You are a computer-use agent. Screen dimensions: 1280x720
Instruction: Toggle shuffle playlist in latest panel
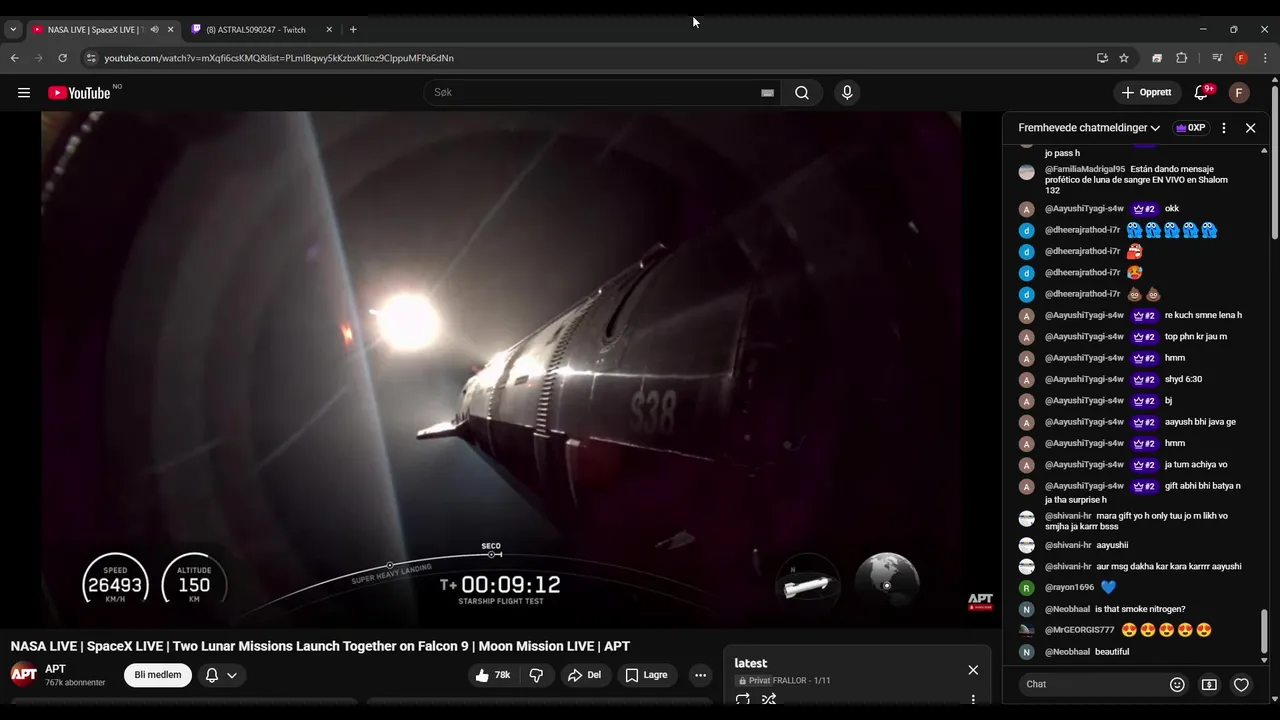tap(769, 700)
